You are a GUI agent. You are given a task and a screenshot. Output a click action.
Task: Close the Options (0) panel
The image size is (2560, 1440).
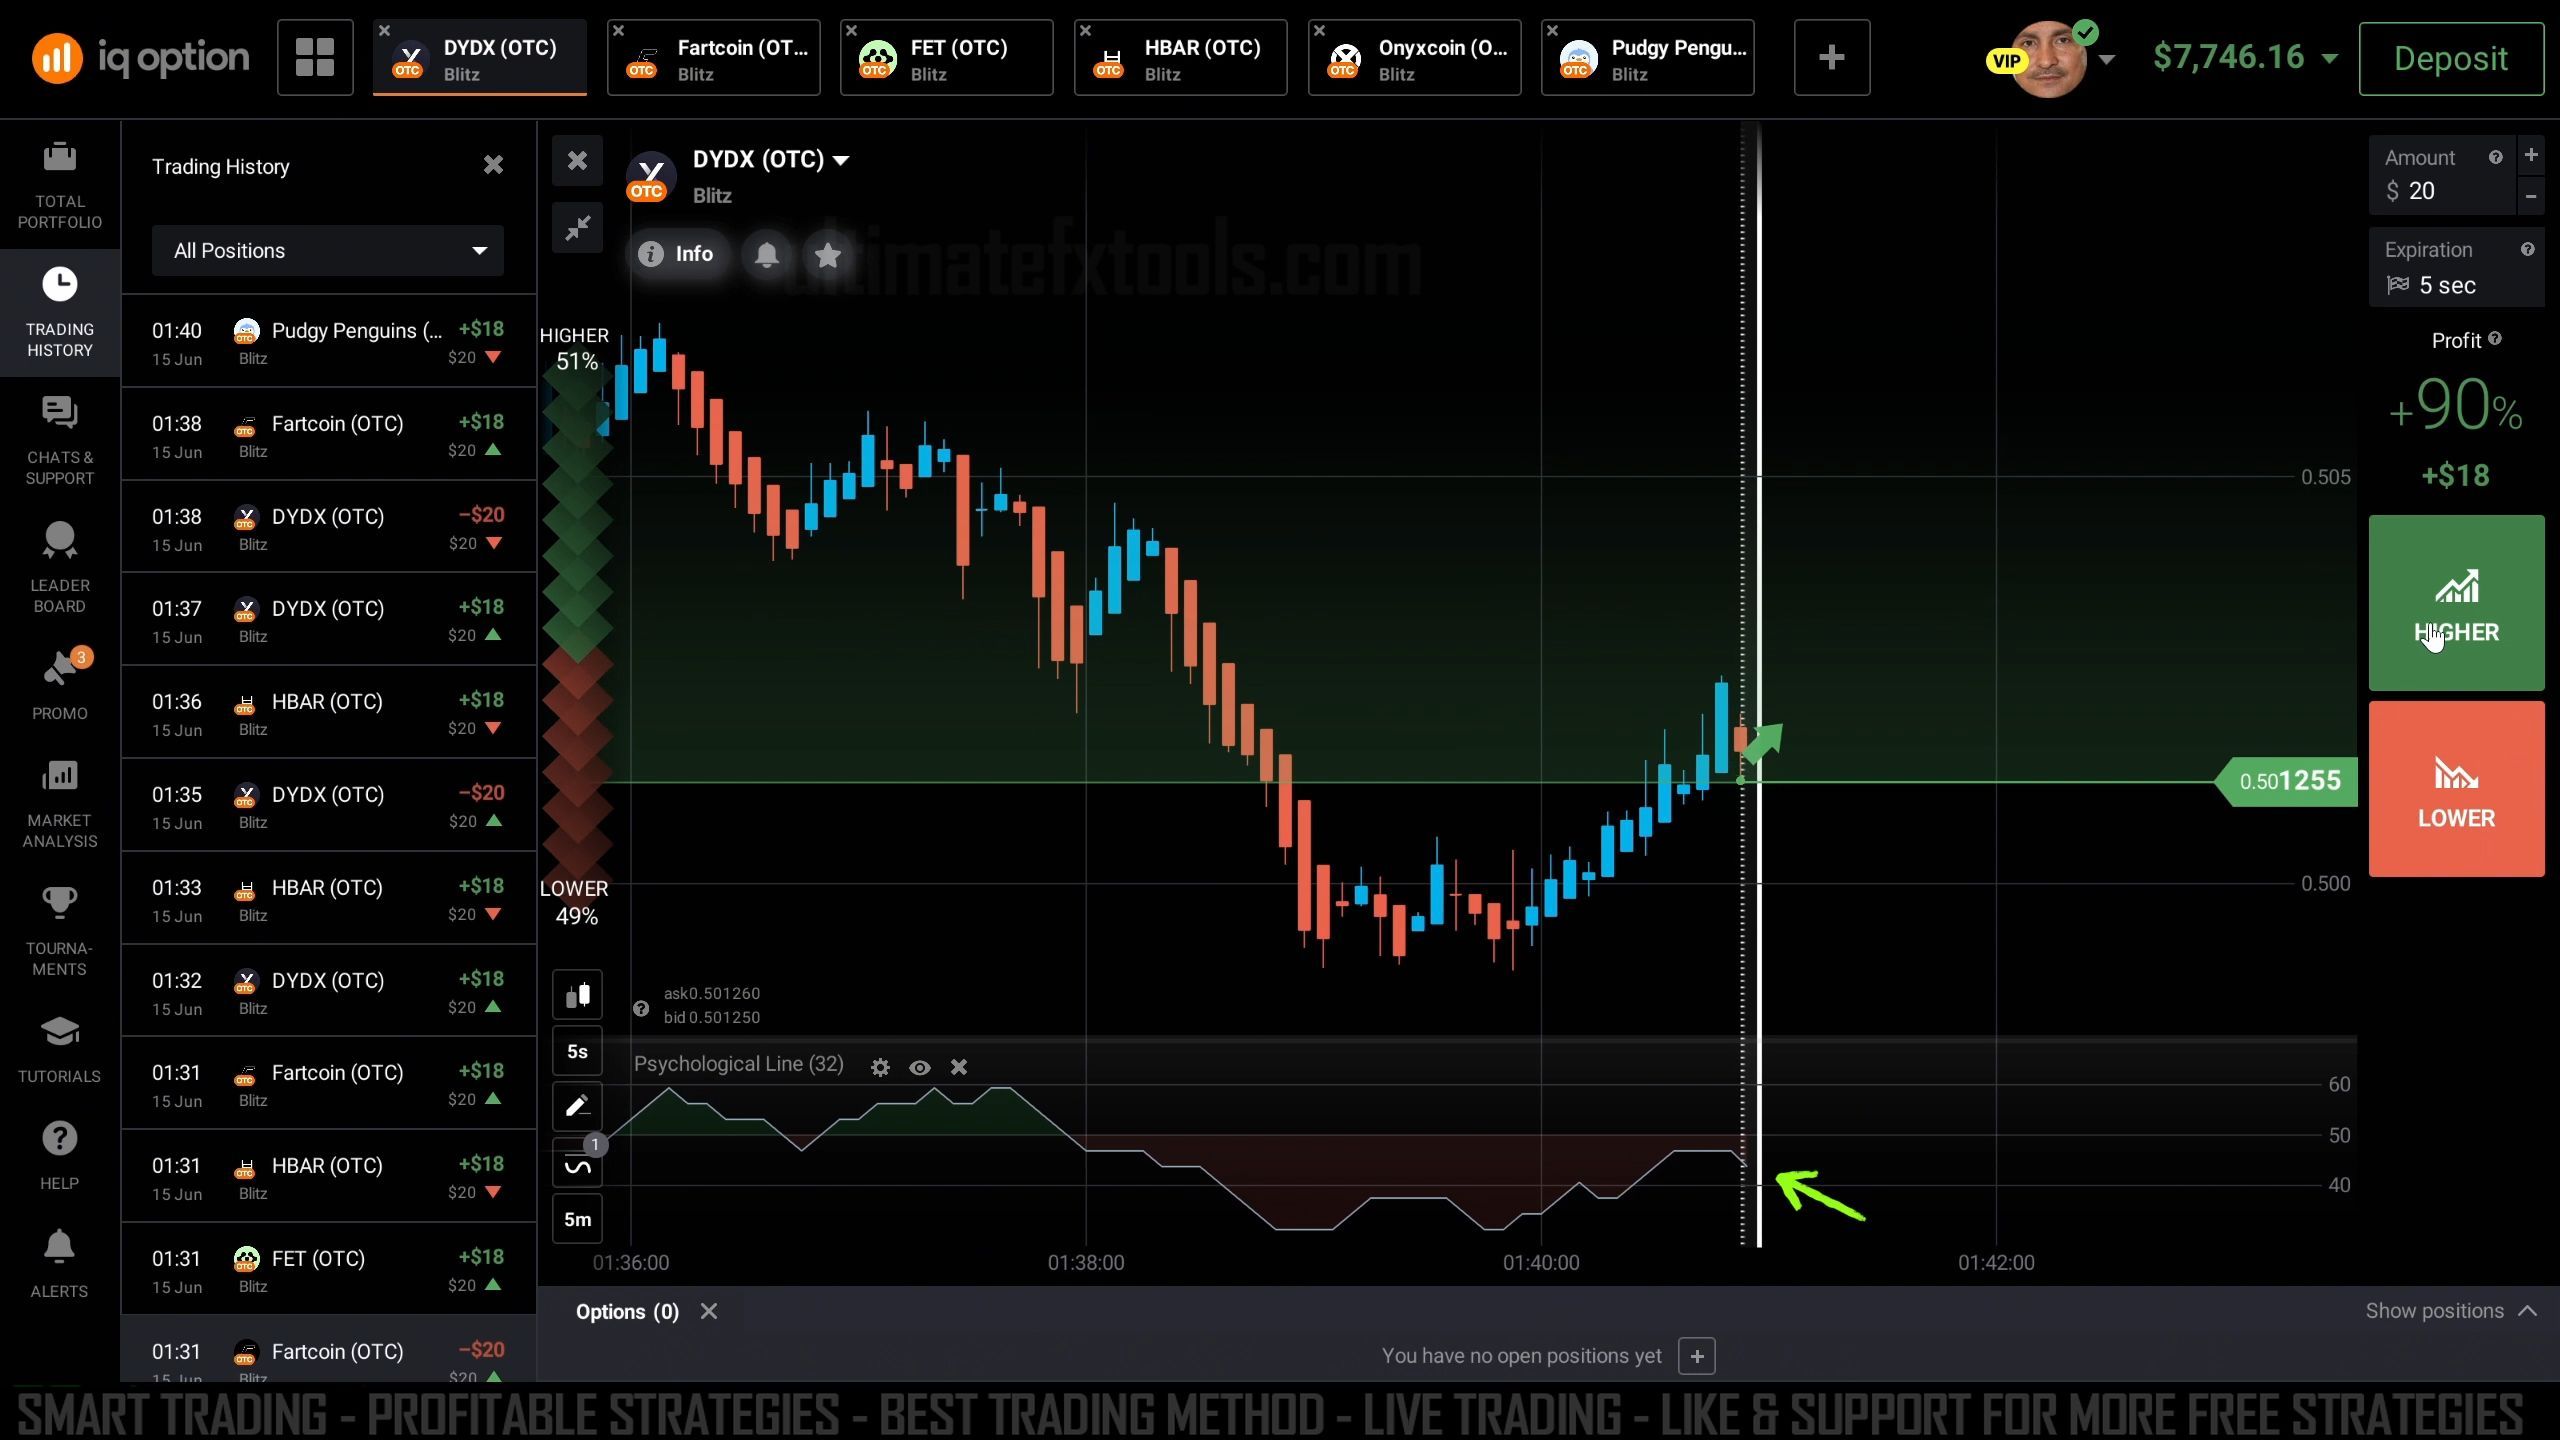709,1311
